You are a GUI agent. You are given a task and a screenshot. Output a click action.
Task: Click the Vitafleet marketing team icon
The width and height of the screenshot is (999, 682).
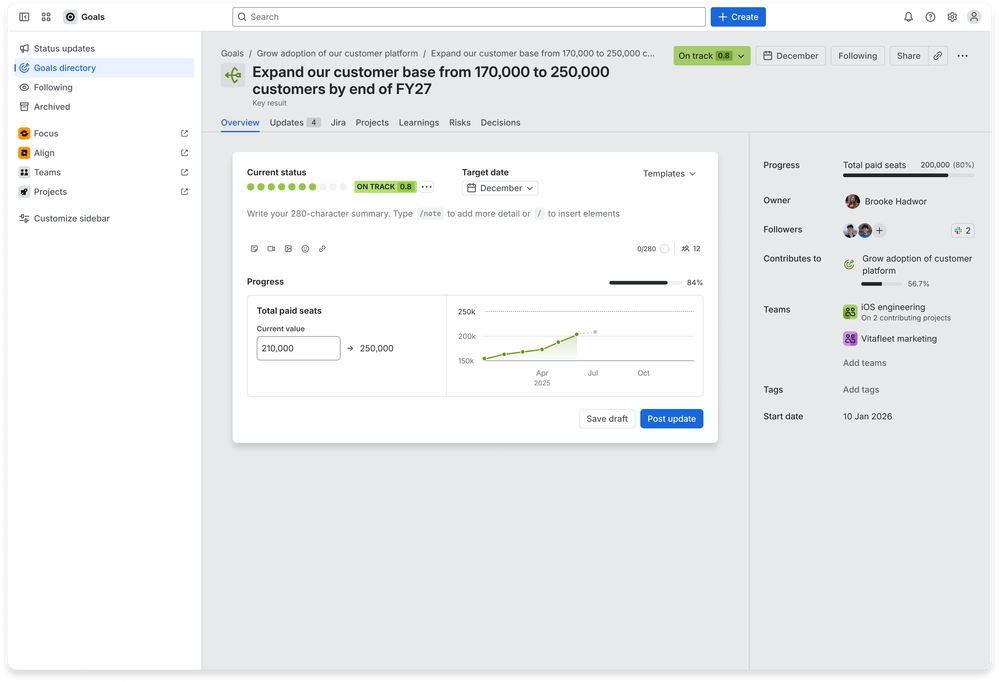click(x=850, y=339)
